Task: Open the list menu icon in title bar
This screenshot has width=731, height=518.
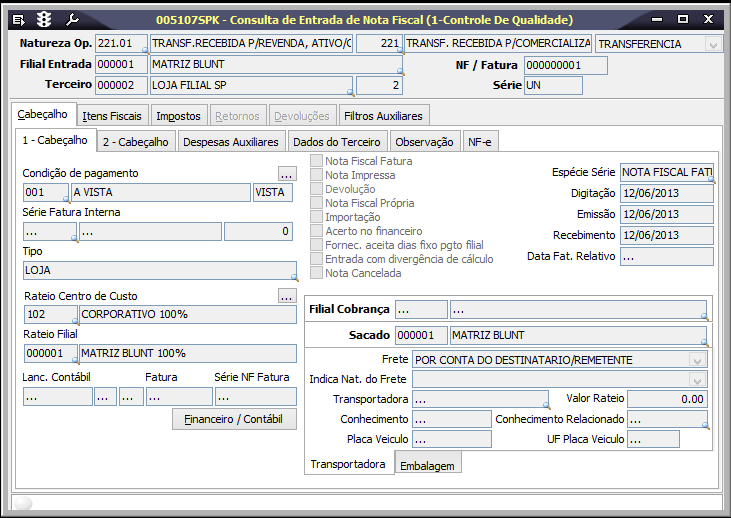Action: 19,20
